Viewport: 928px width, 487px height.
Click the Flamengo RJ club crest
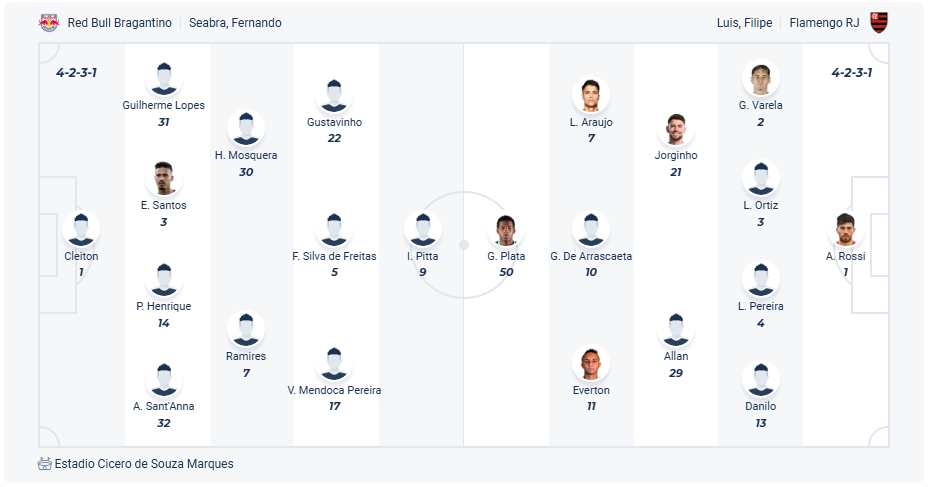pos(879,23)
